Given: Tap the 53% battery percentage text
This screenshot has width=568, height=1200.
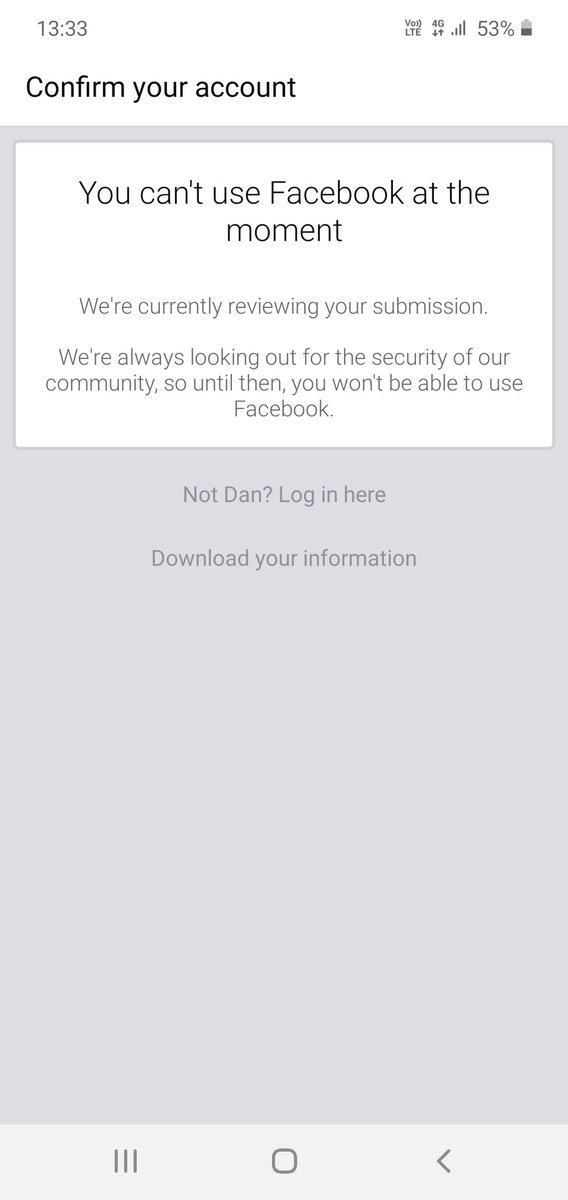Looking at the screenshot, I should [496, 29].
